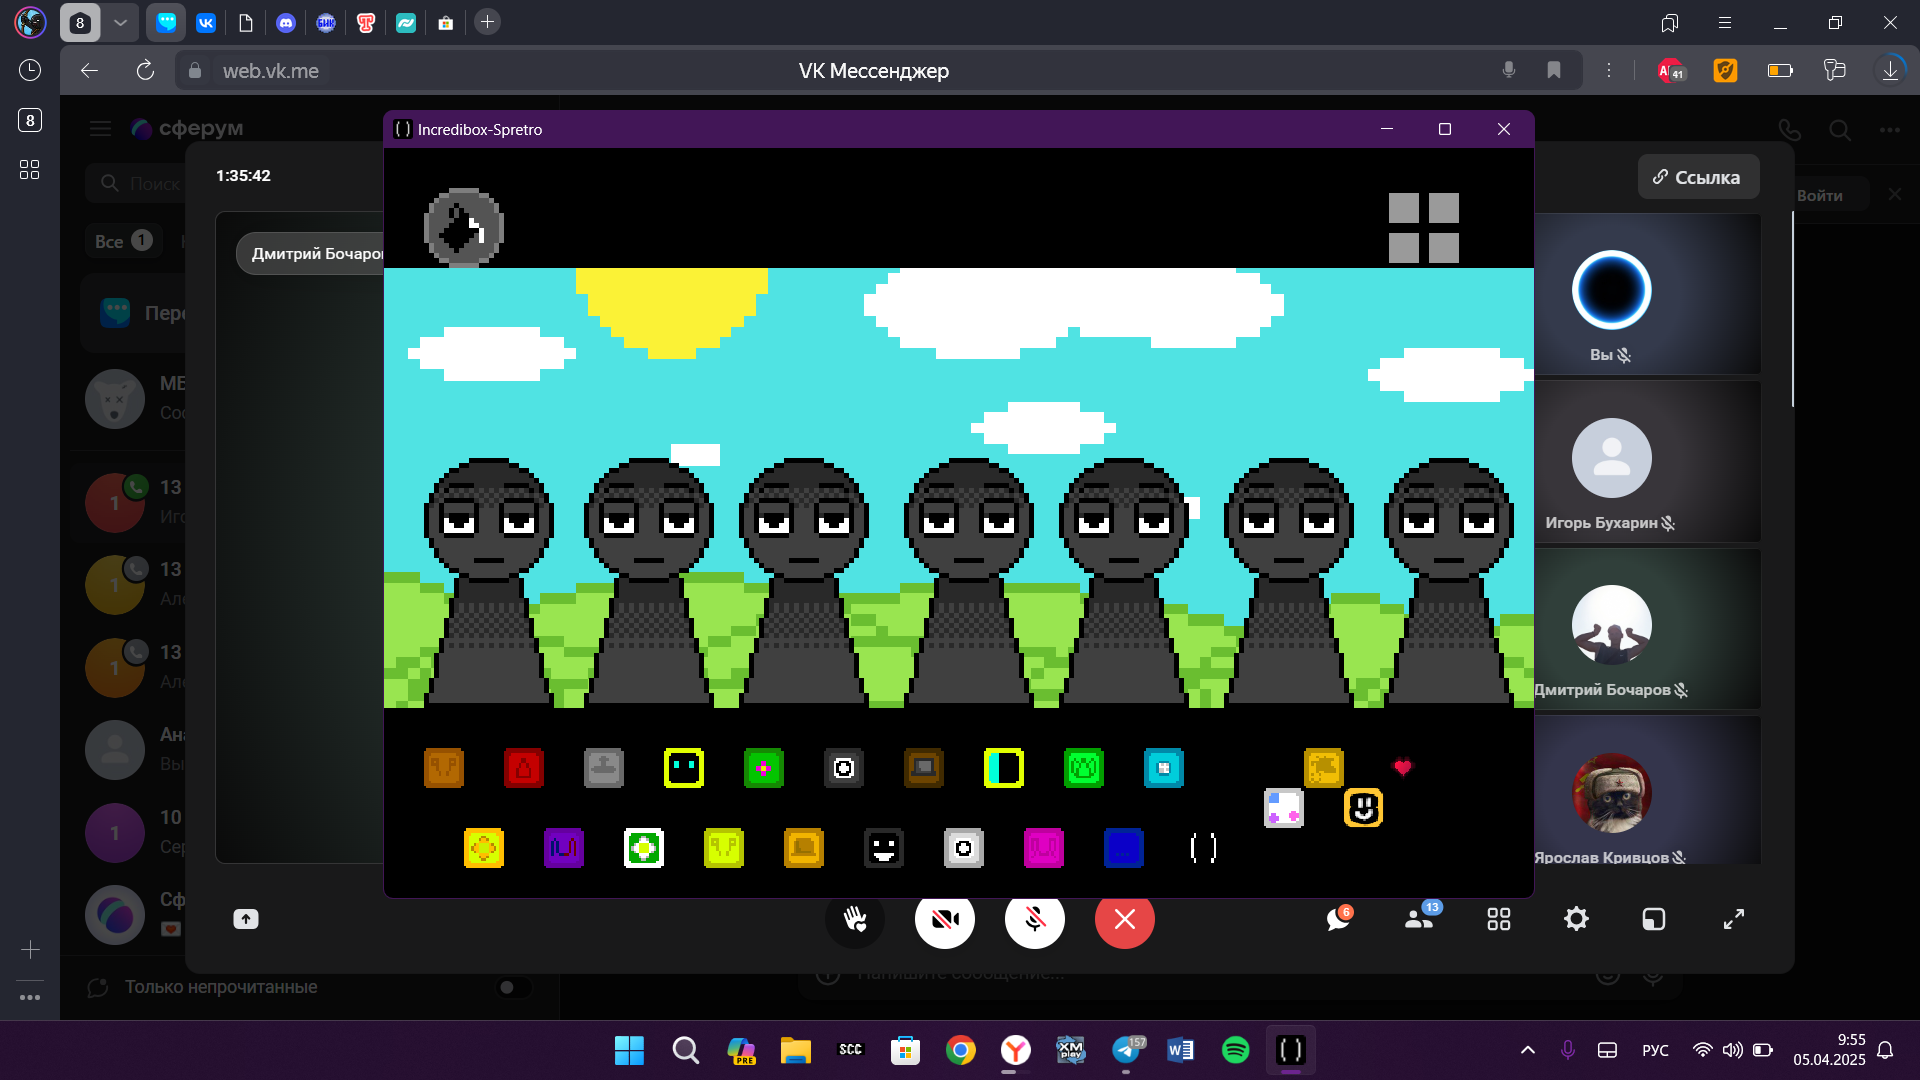This screenshot has height=1080, width=1920.
Task: Open the Сферум hamburger menu
Action: click(x=100, y=128)
